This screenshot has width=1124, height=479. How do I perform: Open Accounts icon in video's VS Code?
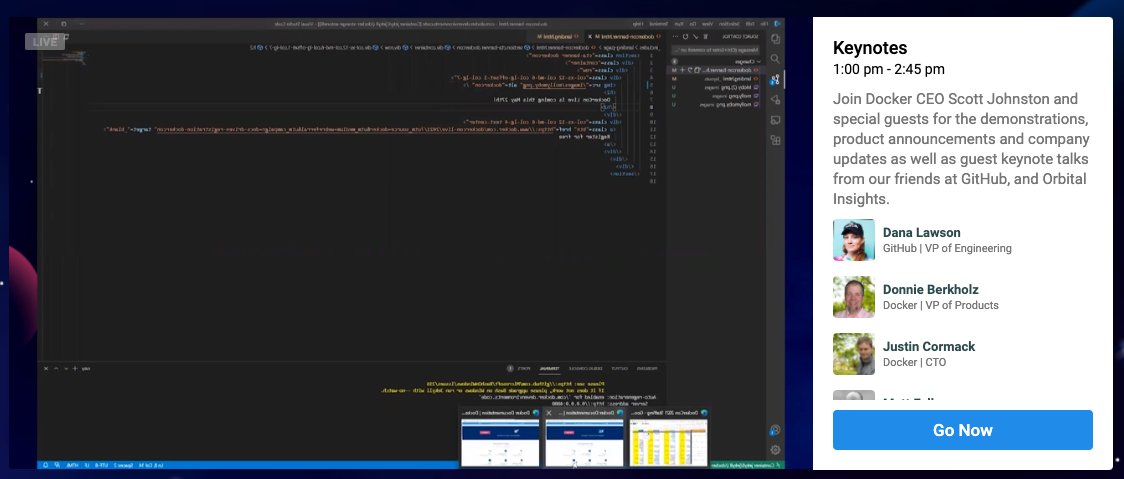[774, 430]
